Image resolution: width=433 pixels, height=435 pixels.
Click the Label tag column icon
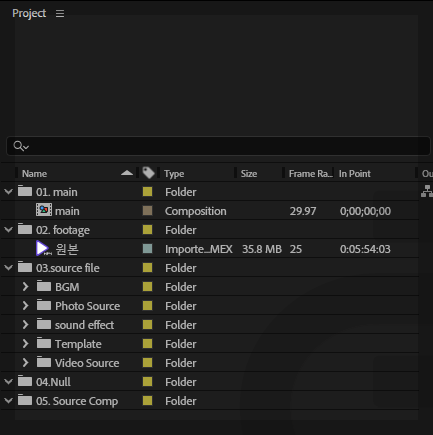click(148, 173)
